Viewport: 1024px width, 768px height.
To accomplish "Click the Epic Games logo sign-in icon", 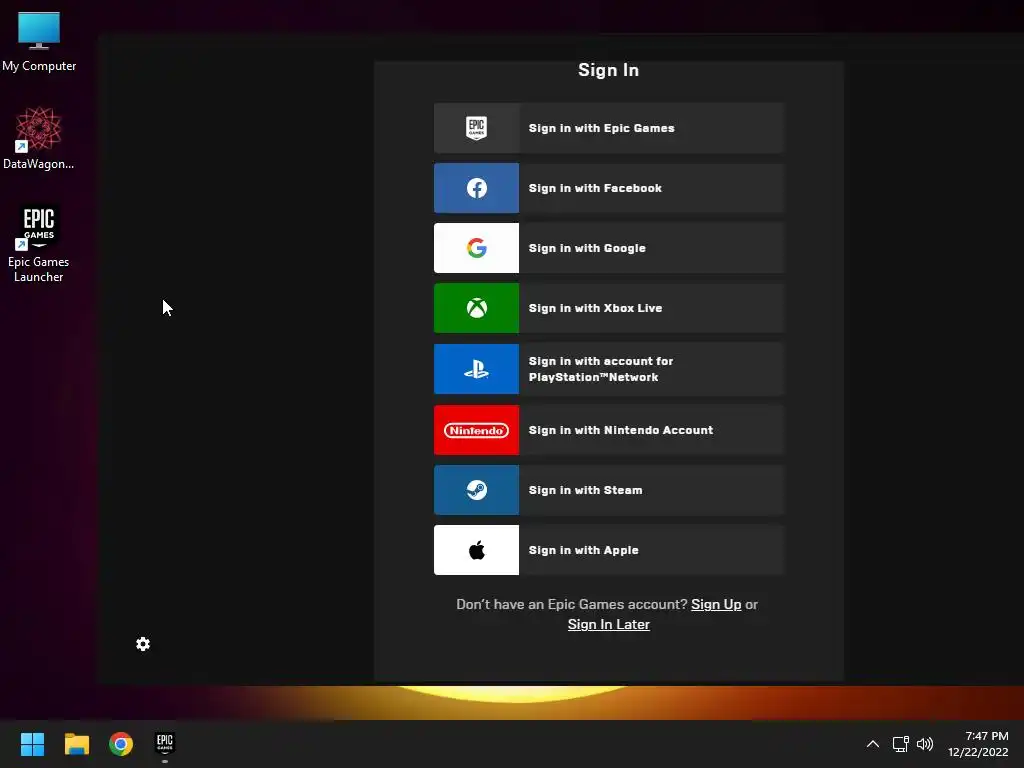I will 476,128.
